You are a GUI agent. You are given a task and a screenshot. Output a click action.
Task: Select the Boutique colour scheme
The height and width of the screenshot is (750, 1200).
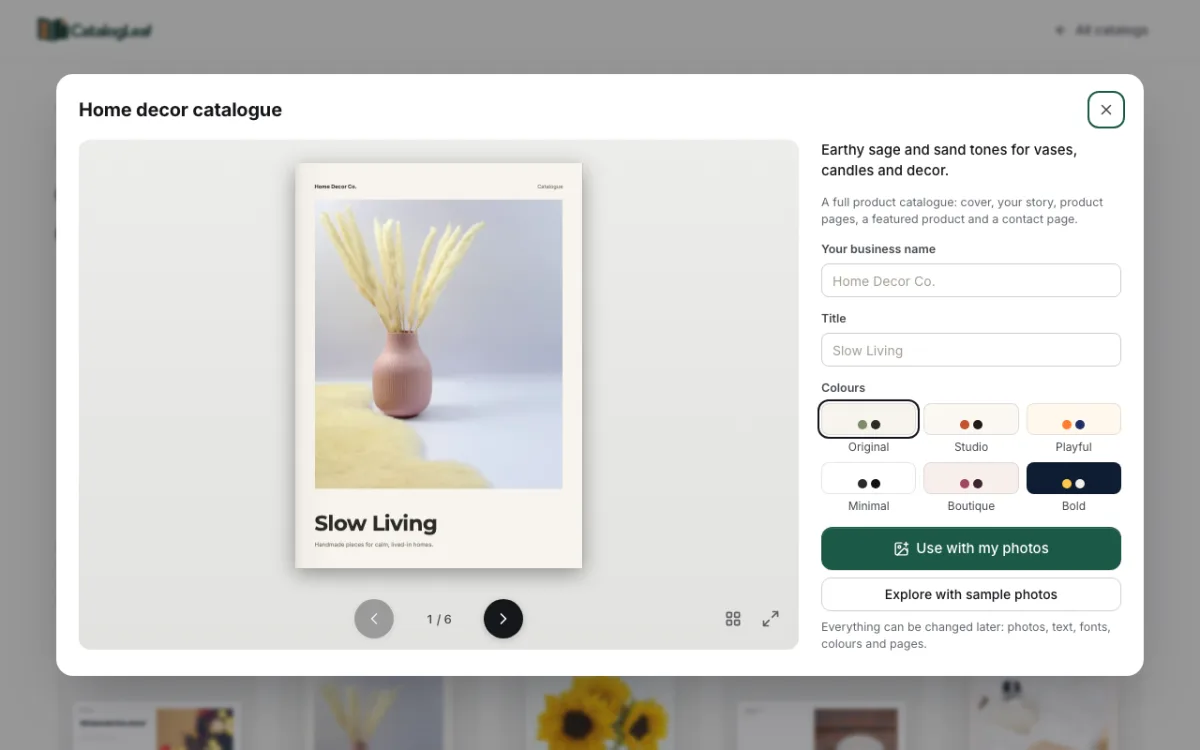(971, 478)
